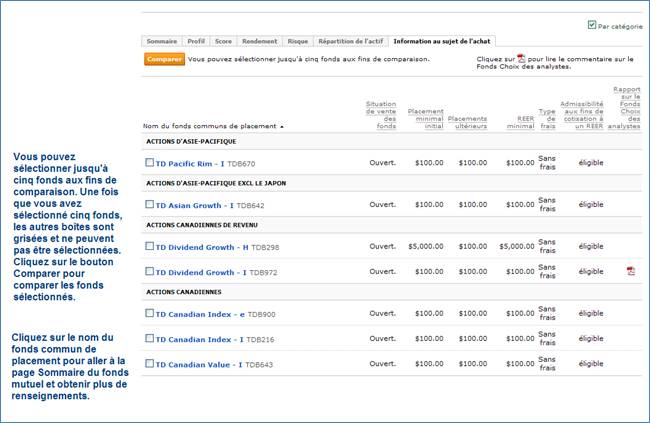Select the Rendement tab

(x=260, y=42)
